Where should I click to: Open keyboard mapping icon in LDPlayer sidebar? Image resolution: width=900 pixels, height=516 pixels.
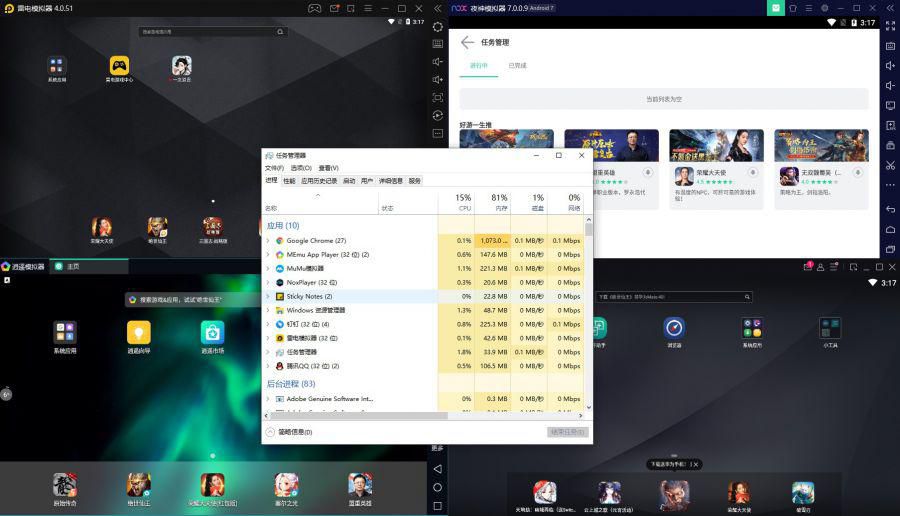[x=437, y=44]
